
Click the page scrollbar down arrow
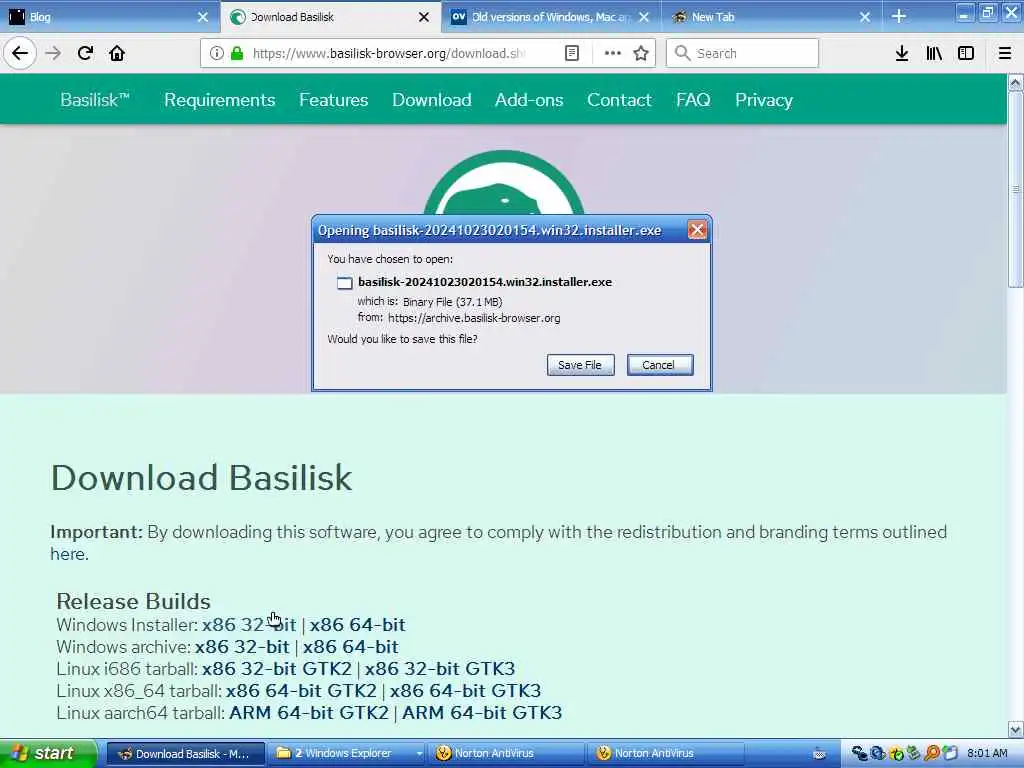coord(1016,729)
